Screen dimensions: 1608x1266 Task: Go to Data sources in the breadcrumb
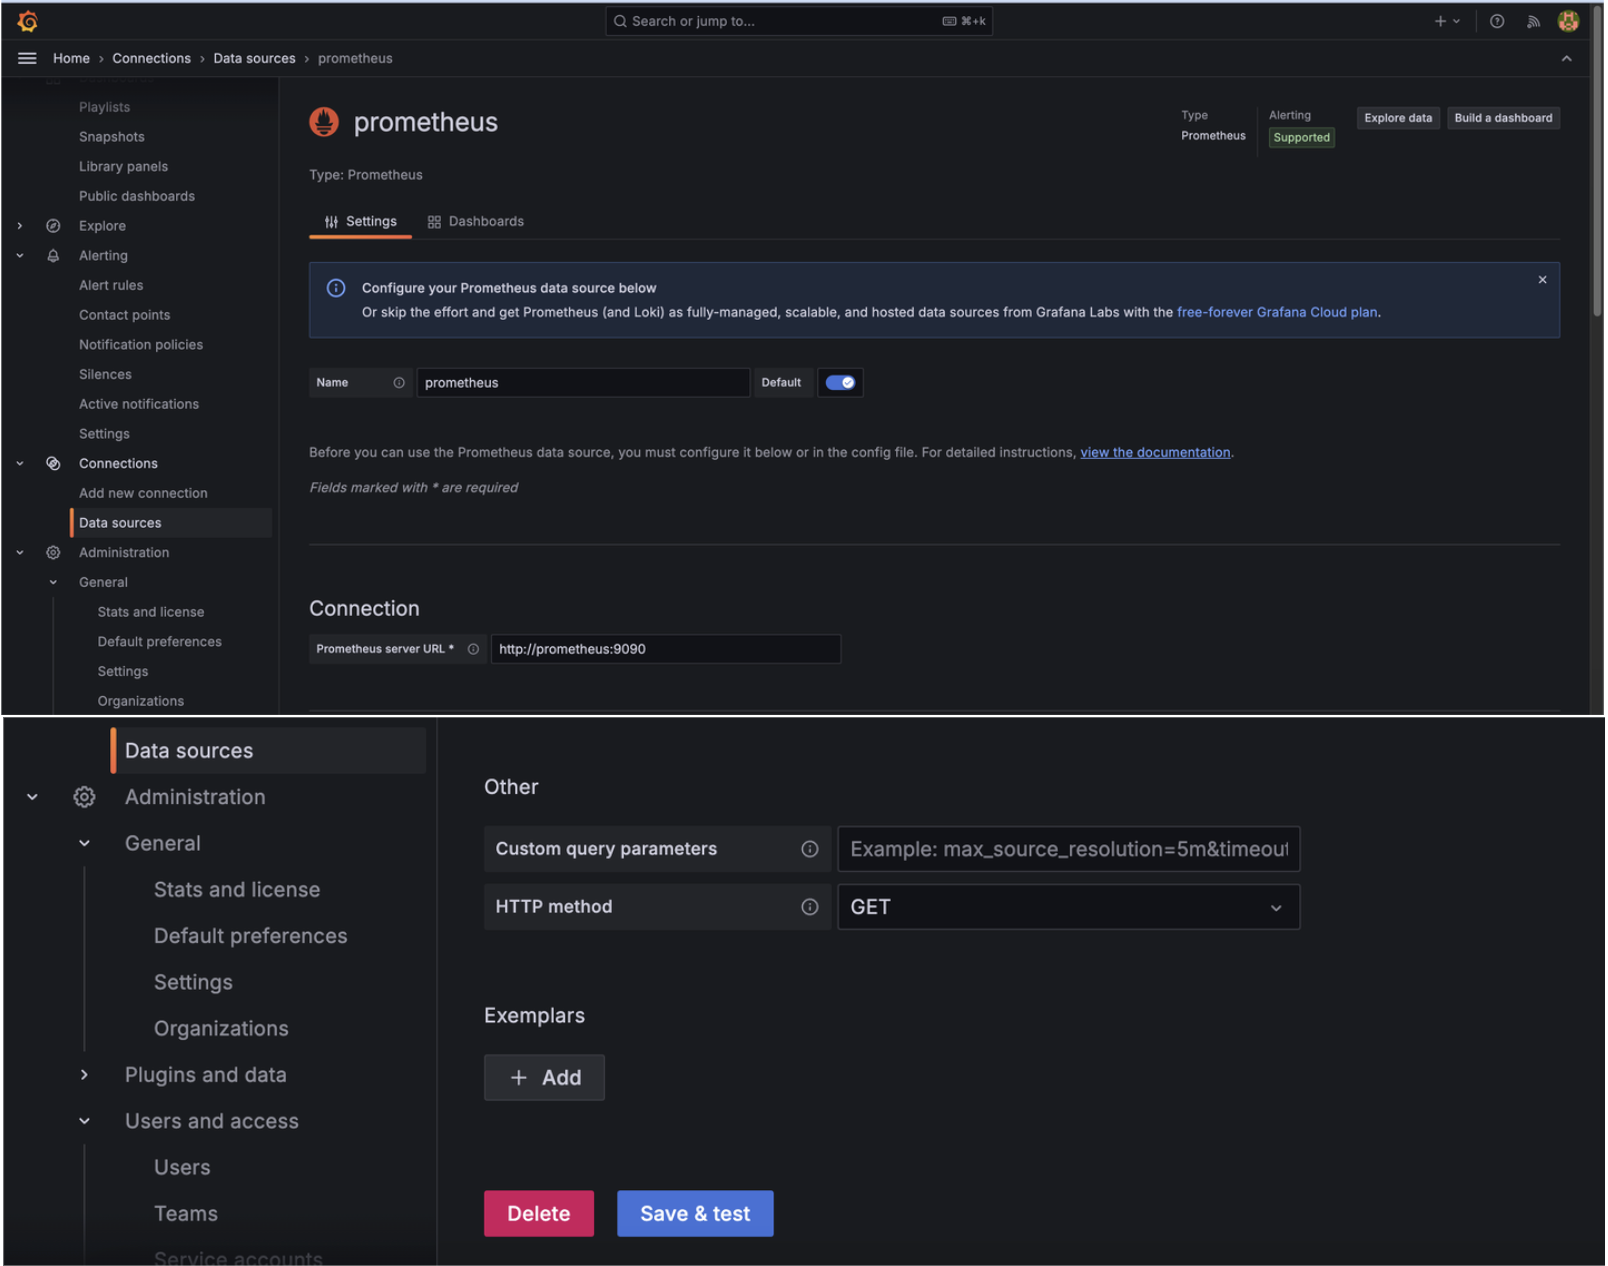[254, 59]
